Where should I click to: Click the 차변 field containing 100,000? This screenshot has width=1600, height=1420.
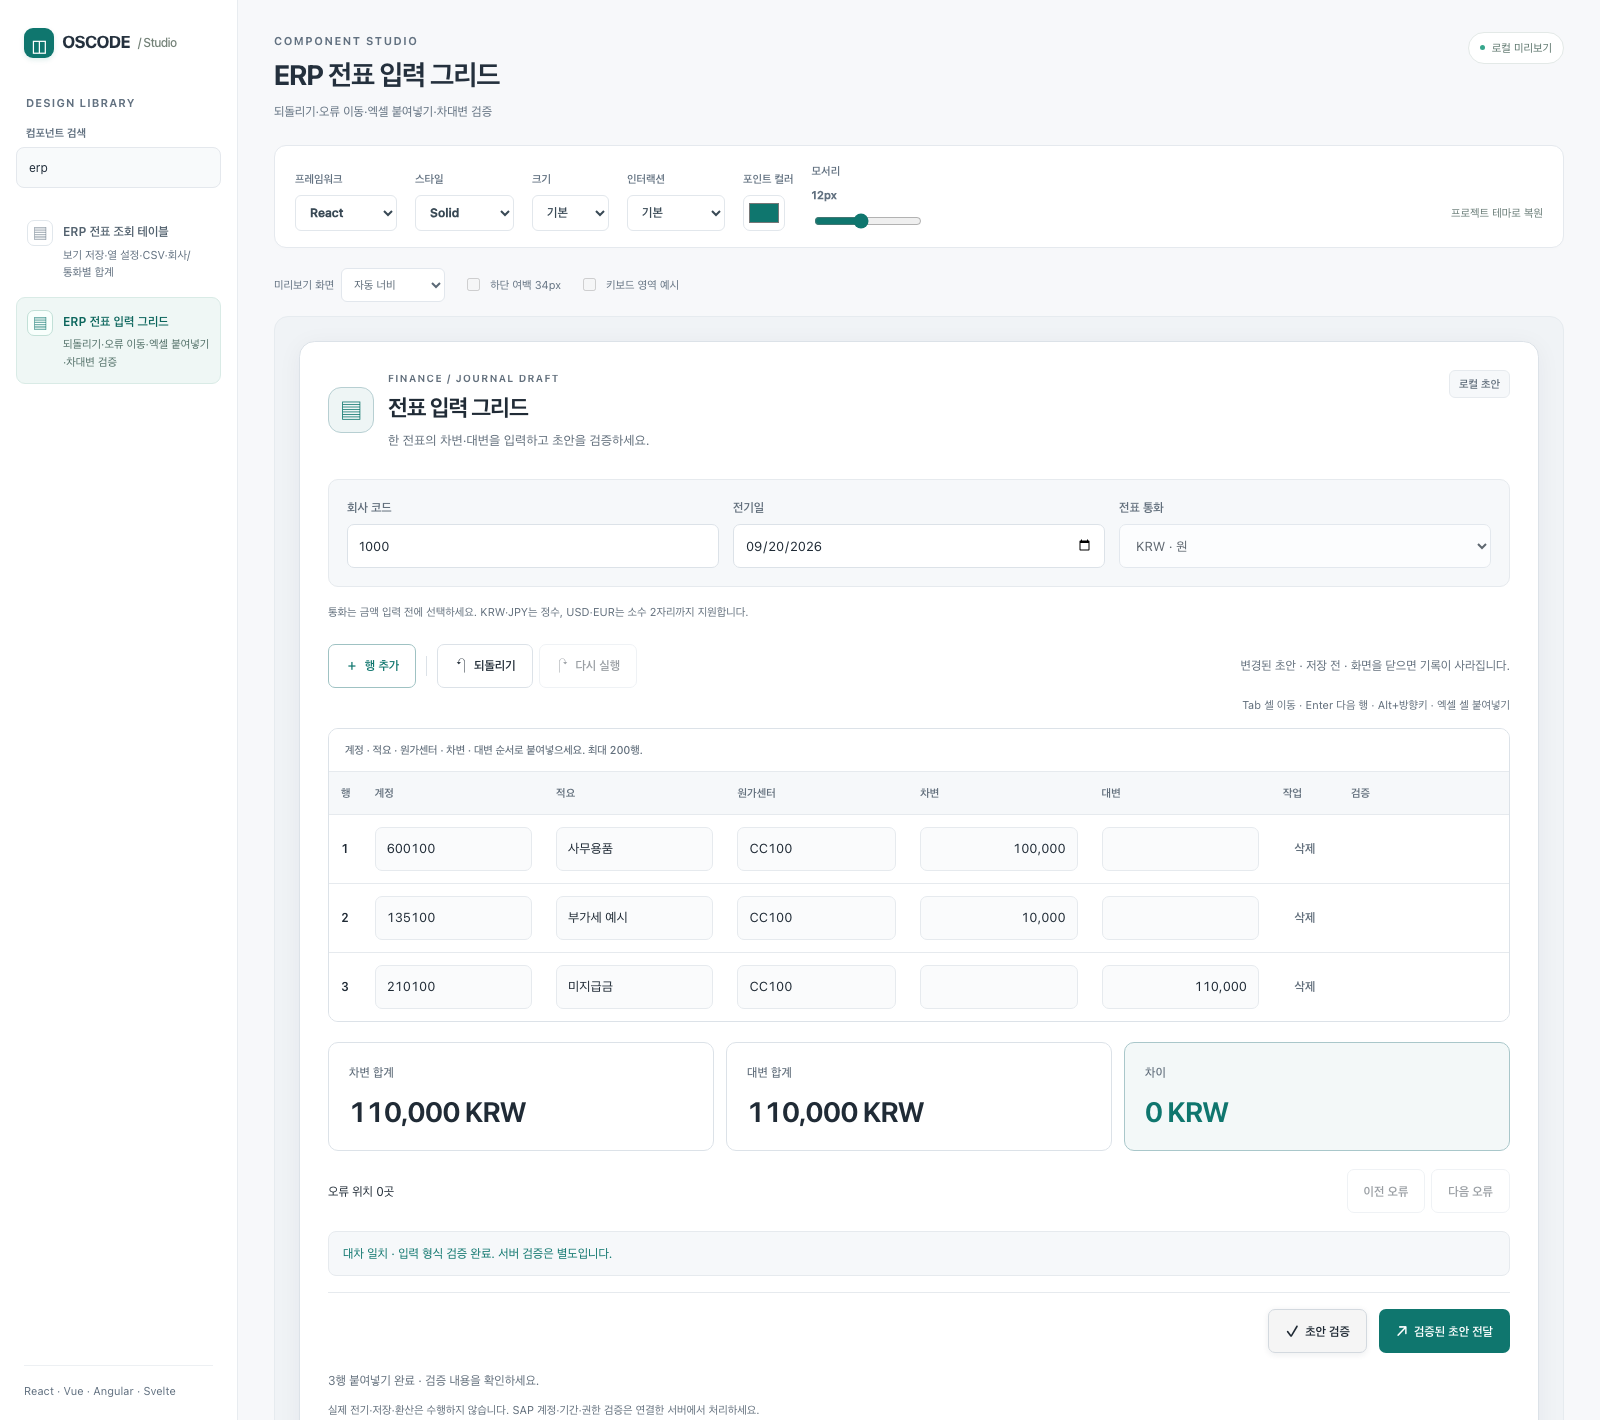click(999, 849)
